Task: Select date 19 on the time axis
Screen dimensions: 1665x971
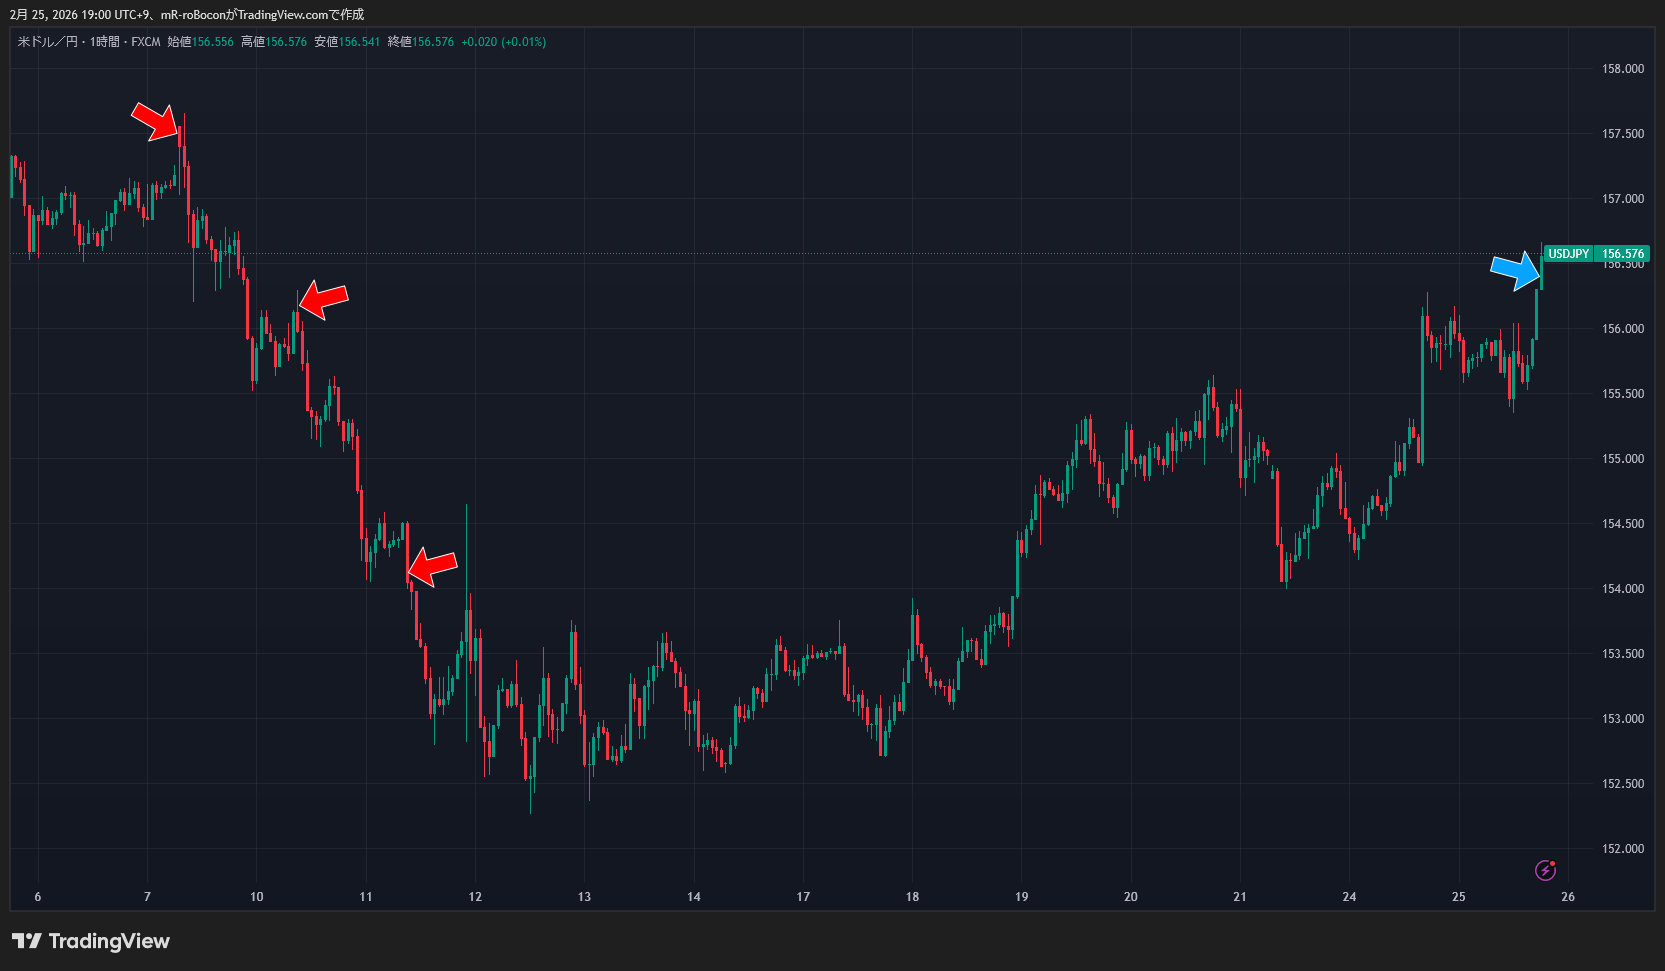Action: tap(1021, 897)
